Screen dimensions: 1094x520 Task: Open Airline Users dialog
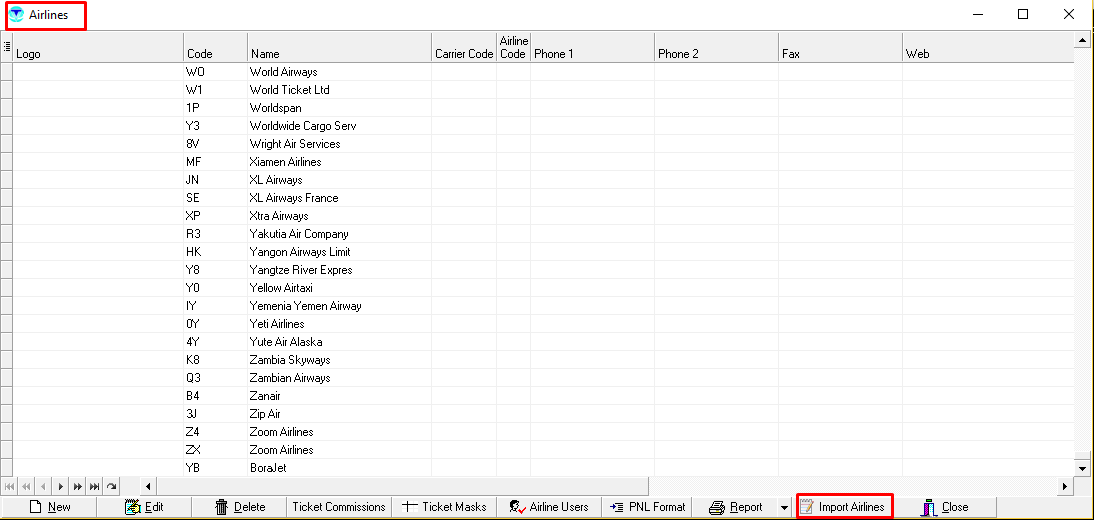pyautogui.click(x=548, y=507)
